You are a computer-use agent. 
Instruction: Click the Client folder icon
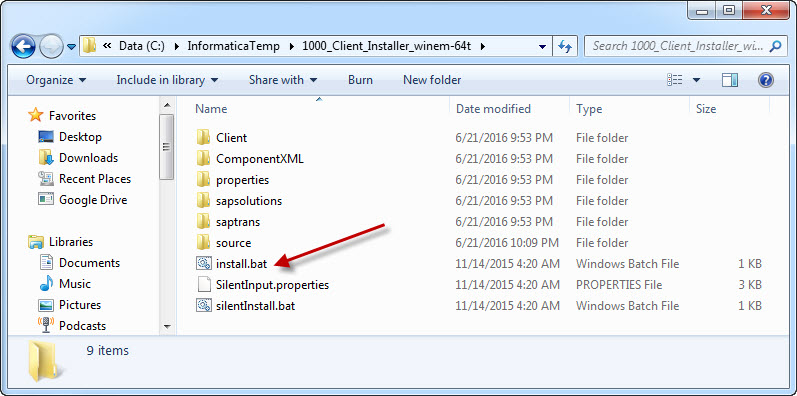coord(203,137)
